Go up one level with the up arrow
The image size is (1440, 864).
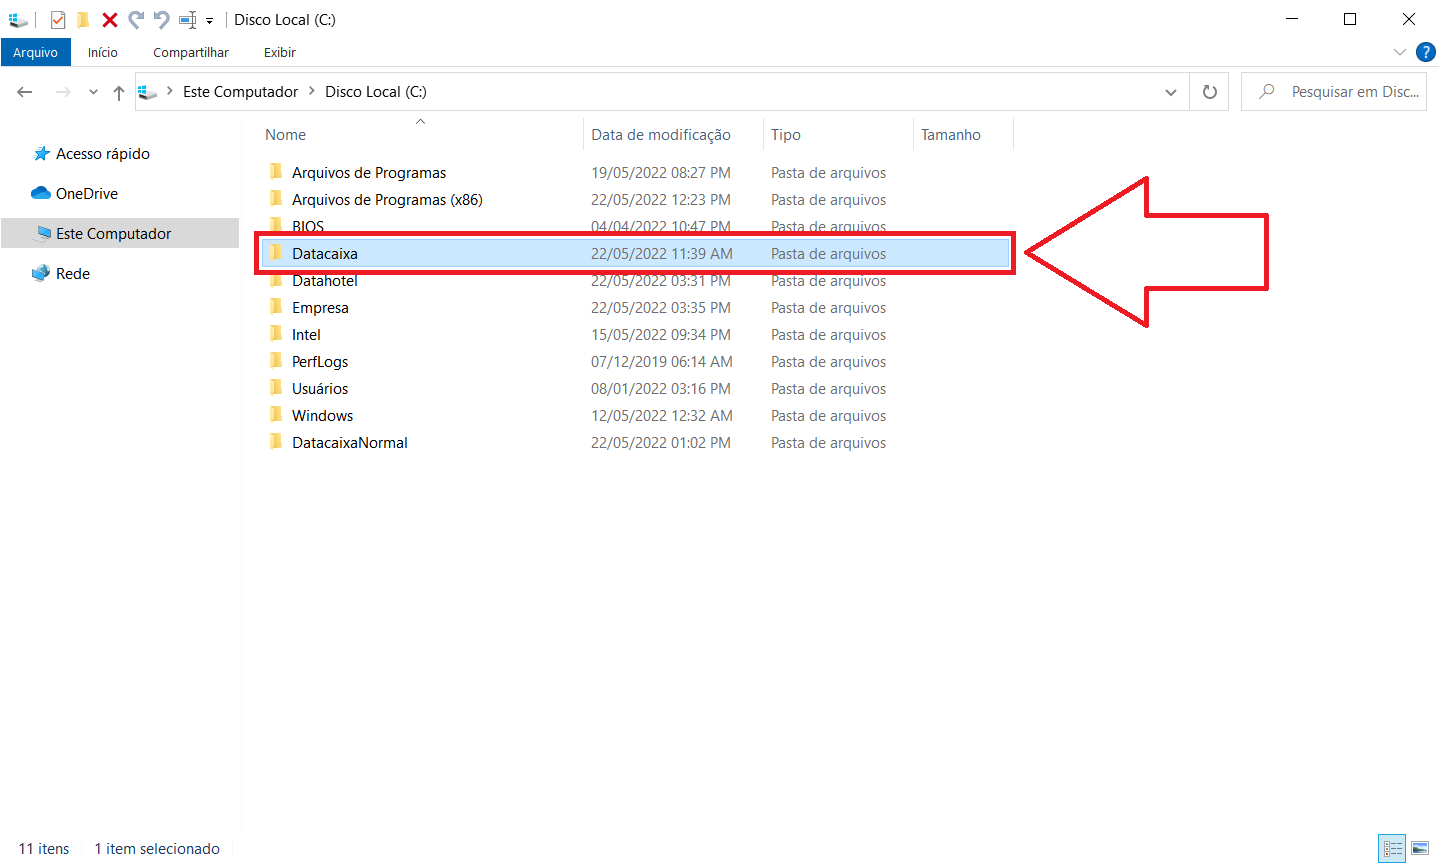(119, 92)
